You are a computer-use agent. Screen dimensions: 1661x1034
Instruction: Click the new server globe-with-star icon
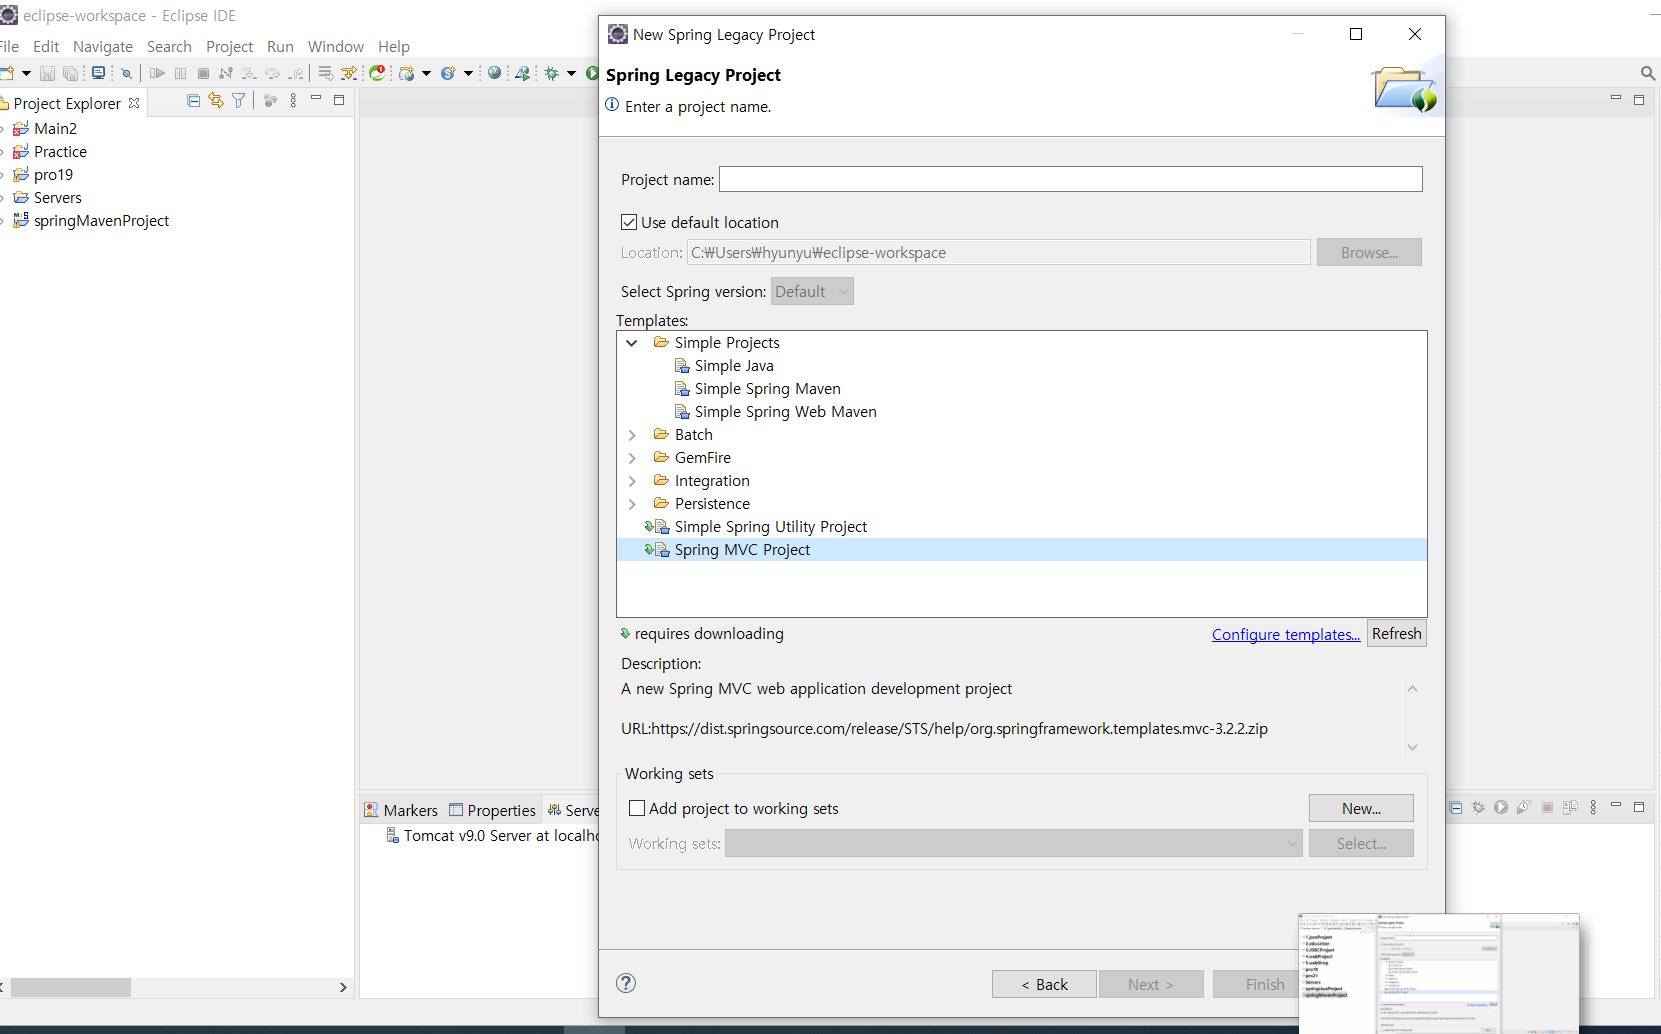click(x=407, y=73)
